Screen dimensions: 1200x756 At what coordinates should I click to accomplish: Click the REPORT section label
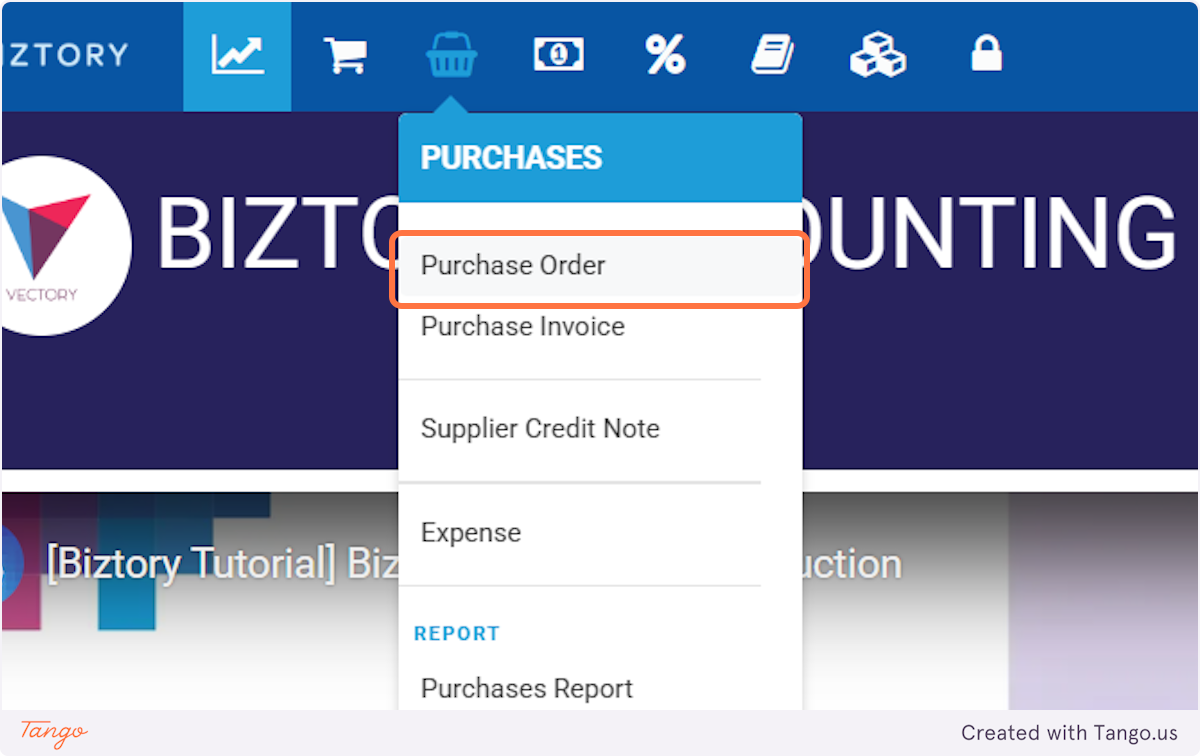pos(457,634)
